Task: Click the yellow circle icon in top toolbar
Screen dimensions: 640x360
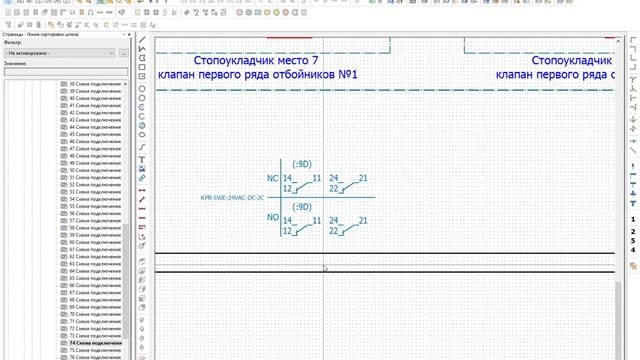Action: pyautogui.click(x=267, y=13)
